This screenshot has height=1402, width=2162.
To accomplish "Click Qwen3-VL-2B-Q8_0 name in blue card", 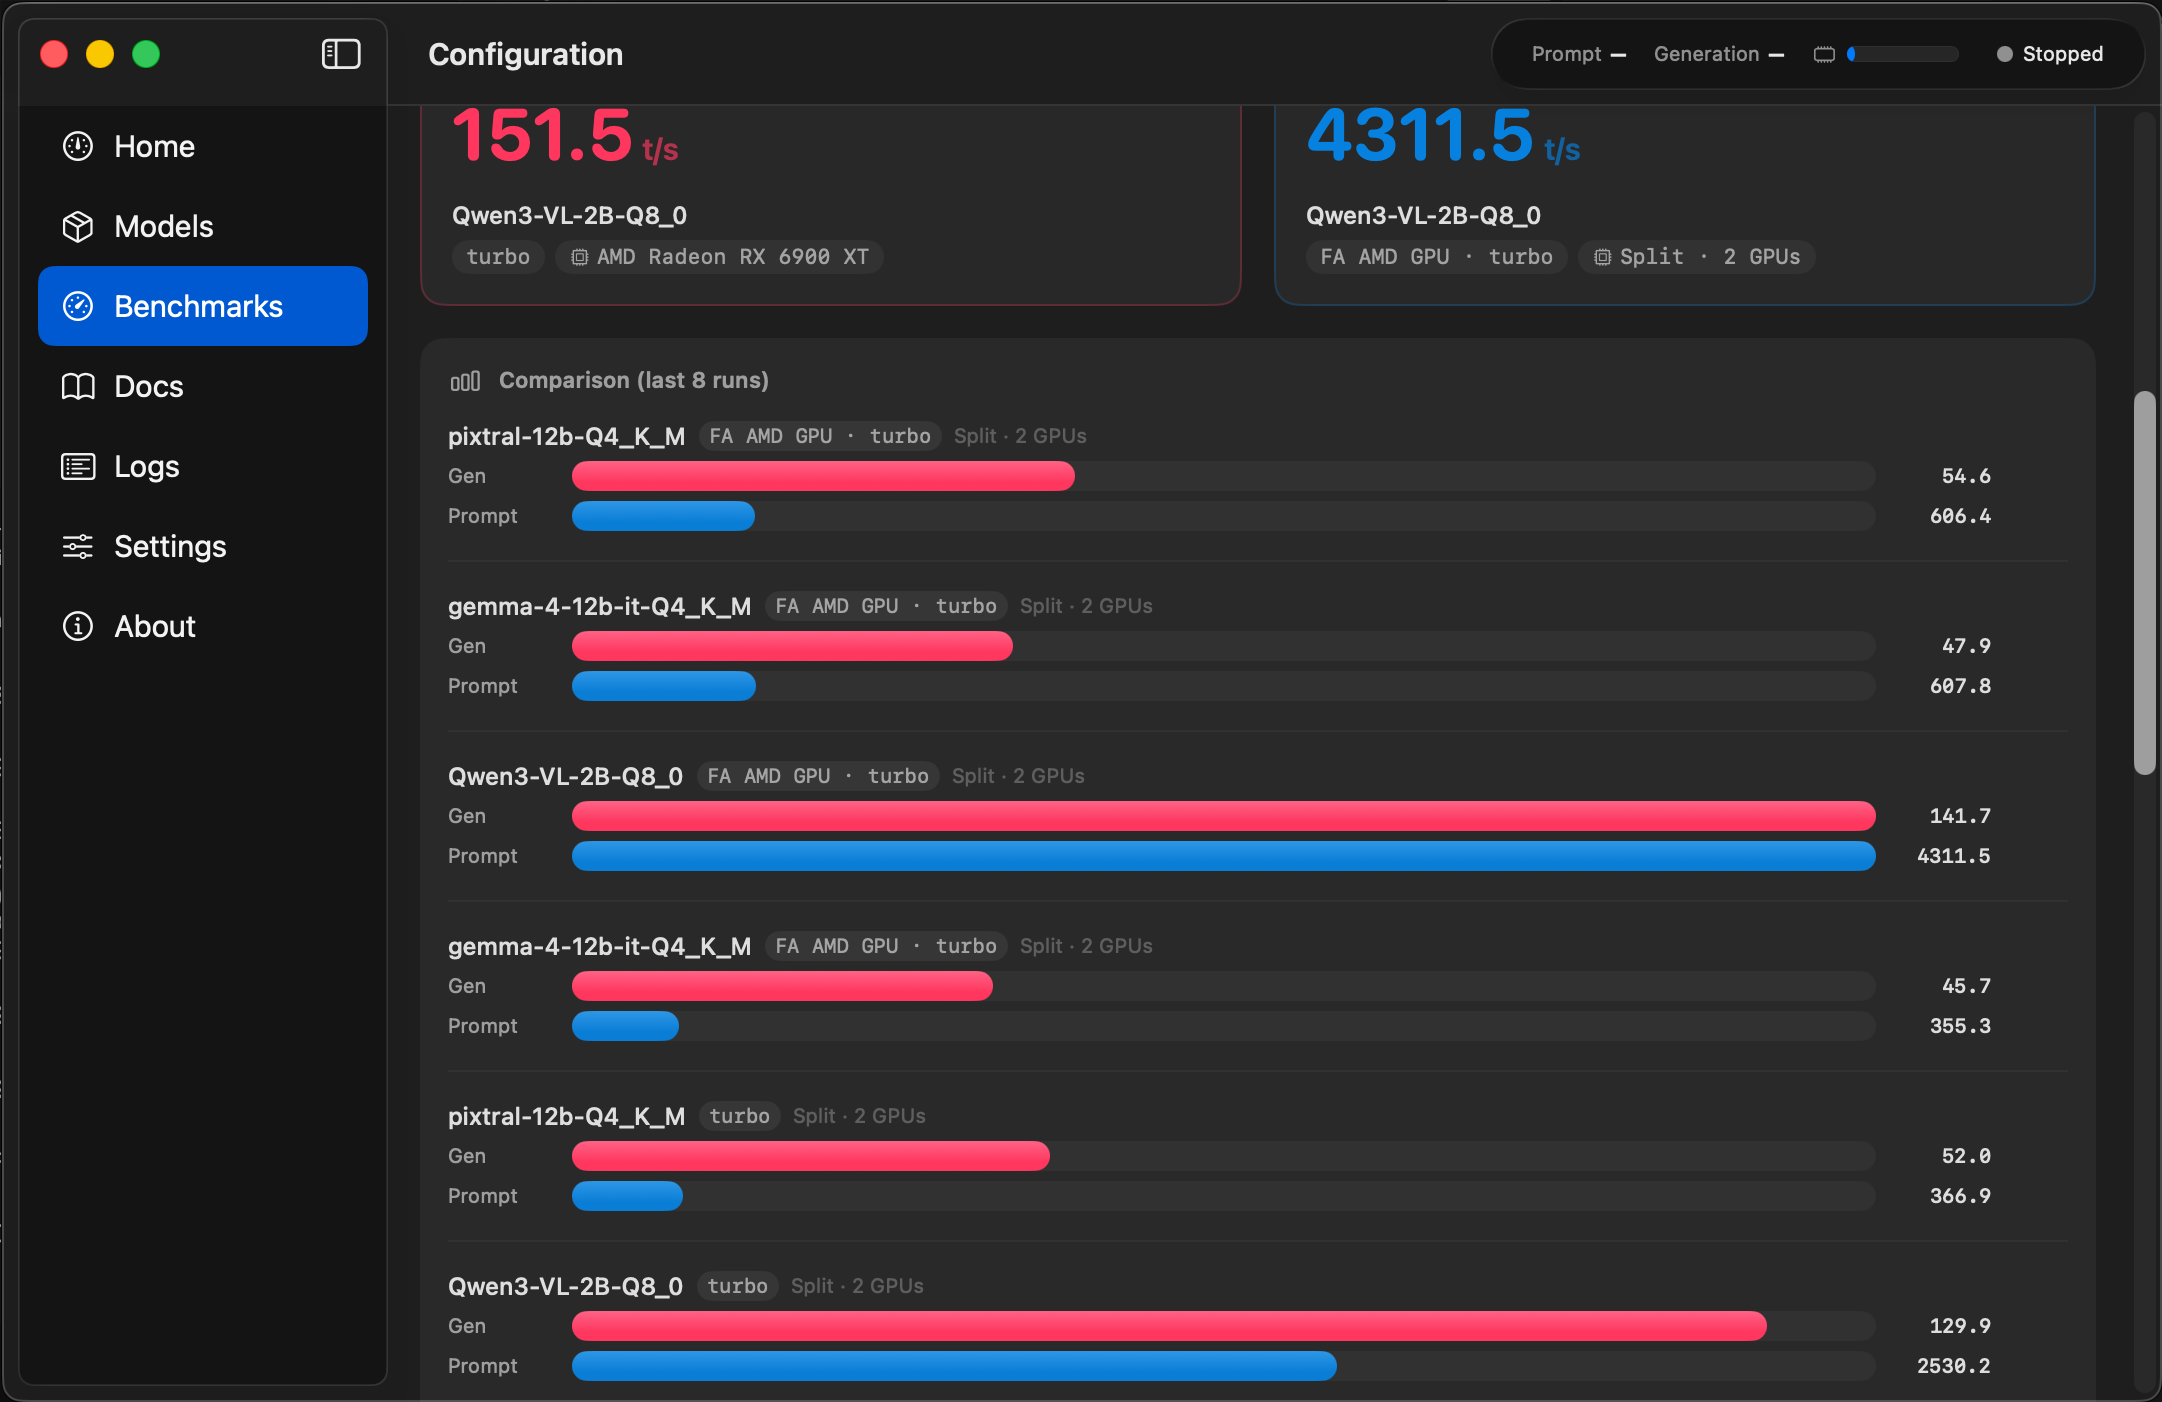I will point(1423,215).
